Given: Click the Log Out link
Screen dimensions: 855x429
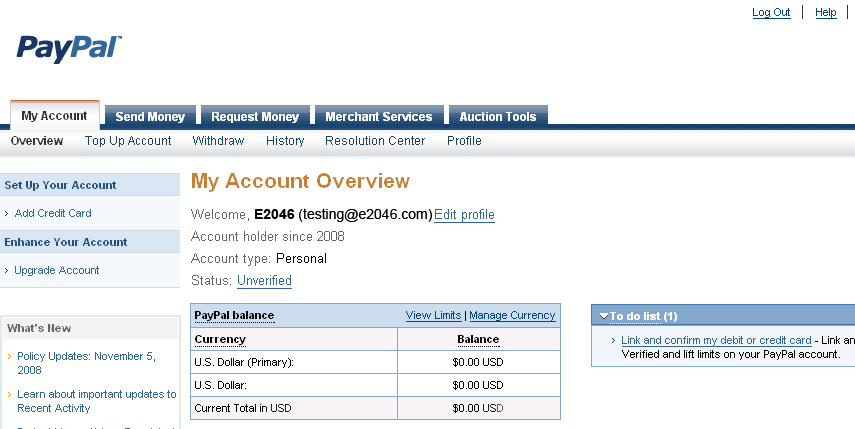Looking at the screenshot, I should pos(771,13).
